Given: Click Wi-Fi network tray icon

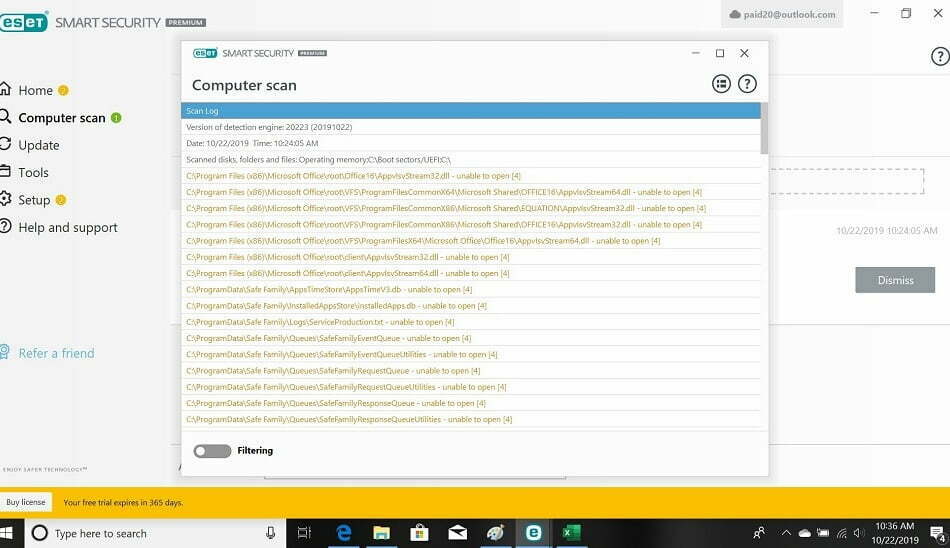Looking at the screenshot, I should click(842, 533).
